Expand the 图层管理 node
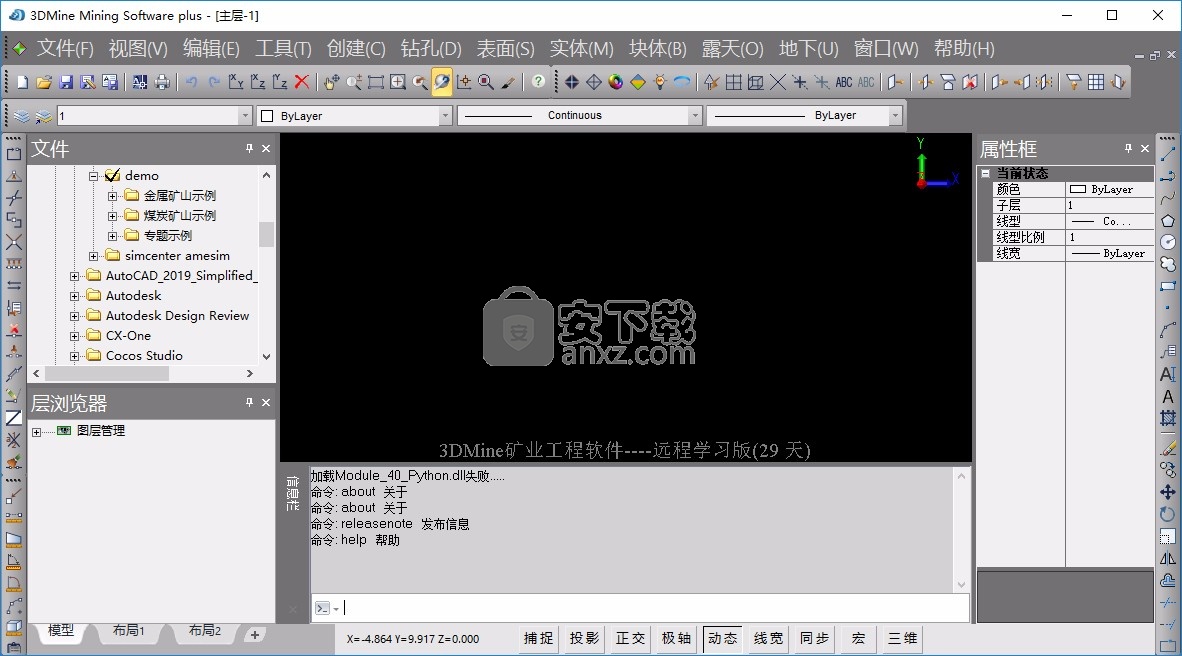 click(36, 432)
